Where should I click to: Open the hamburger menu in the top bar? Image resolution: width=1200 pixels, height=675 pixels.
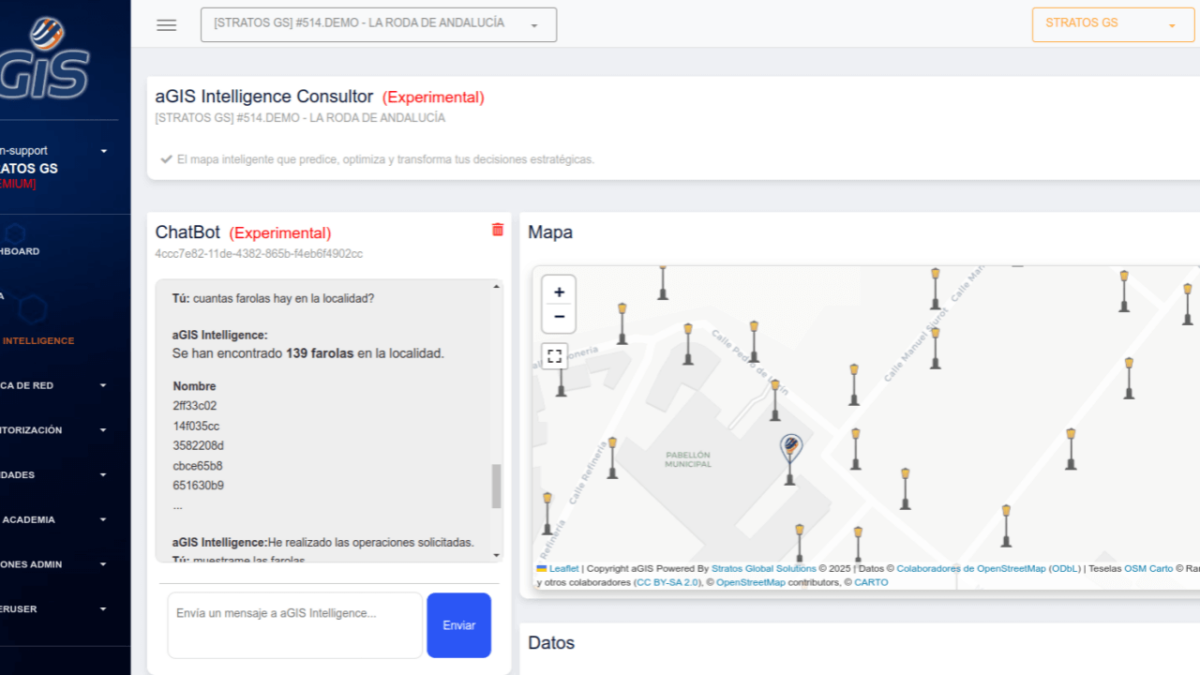166,25
